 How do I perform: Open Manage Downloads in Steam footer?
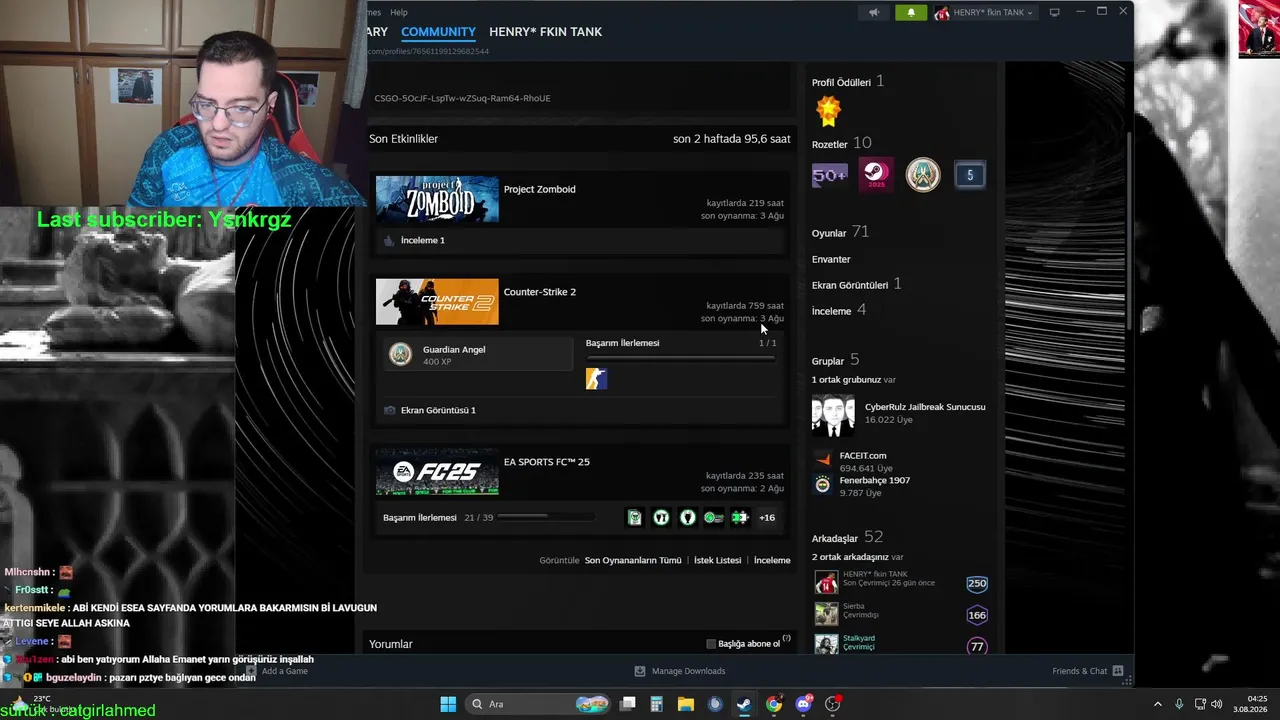[x=680, y=671]
